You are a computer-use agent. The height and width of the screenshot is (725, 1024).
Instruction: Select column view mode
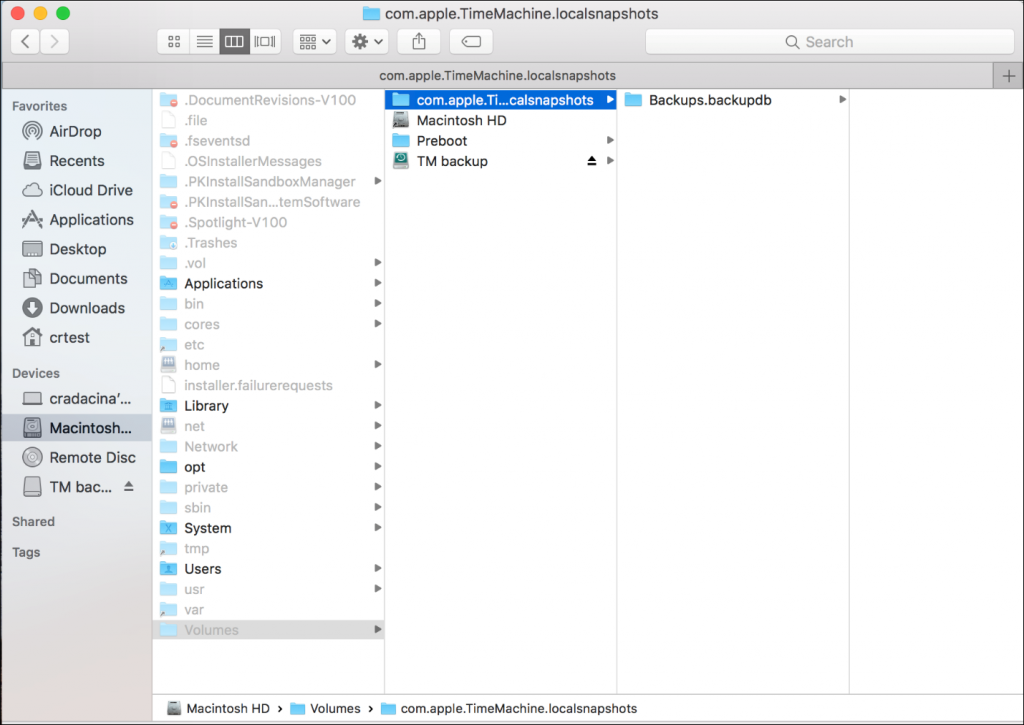coord(234,42)
